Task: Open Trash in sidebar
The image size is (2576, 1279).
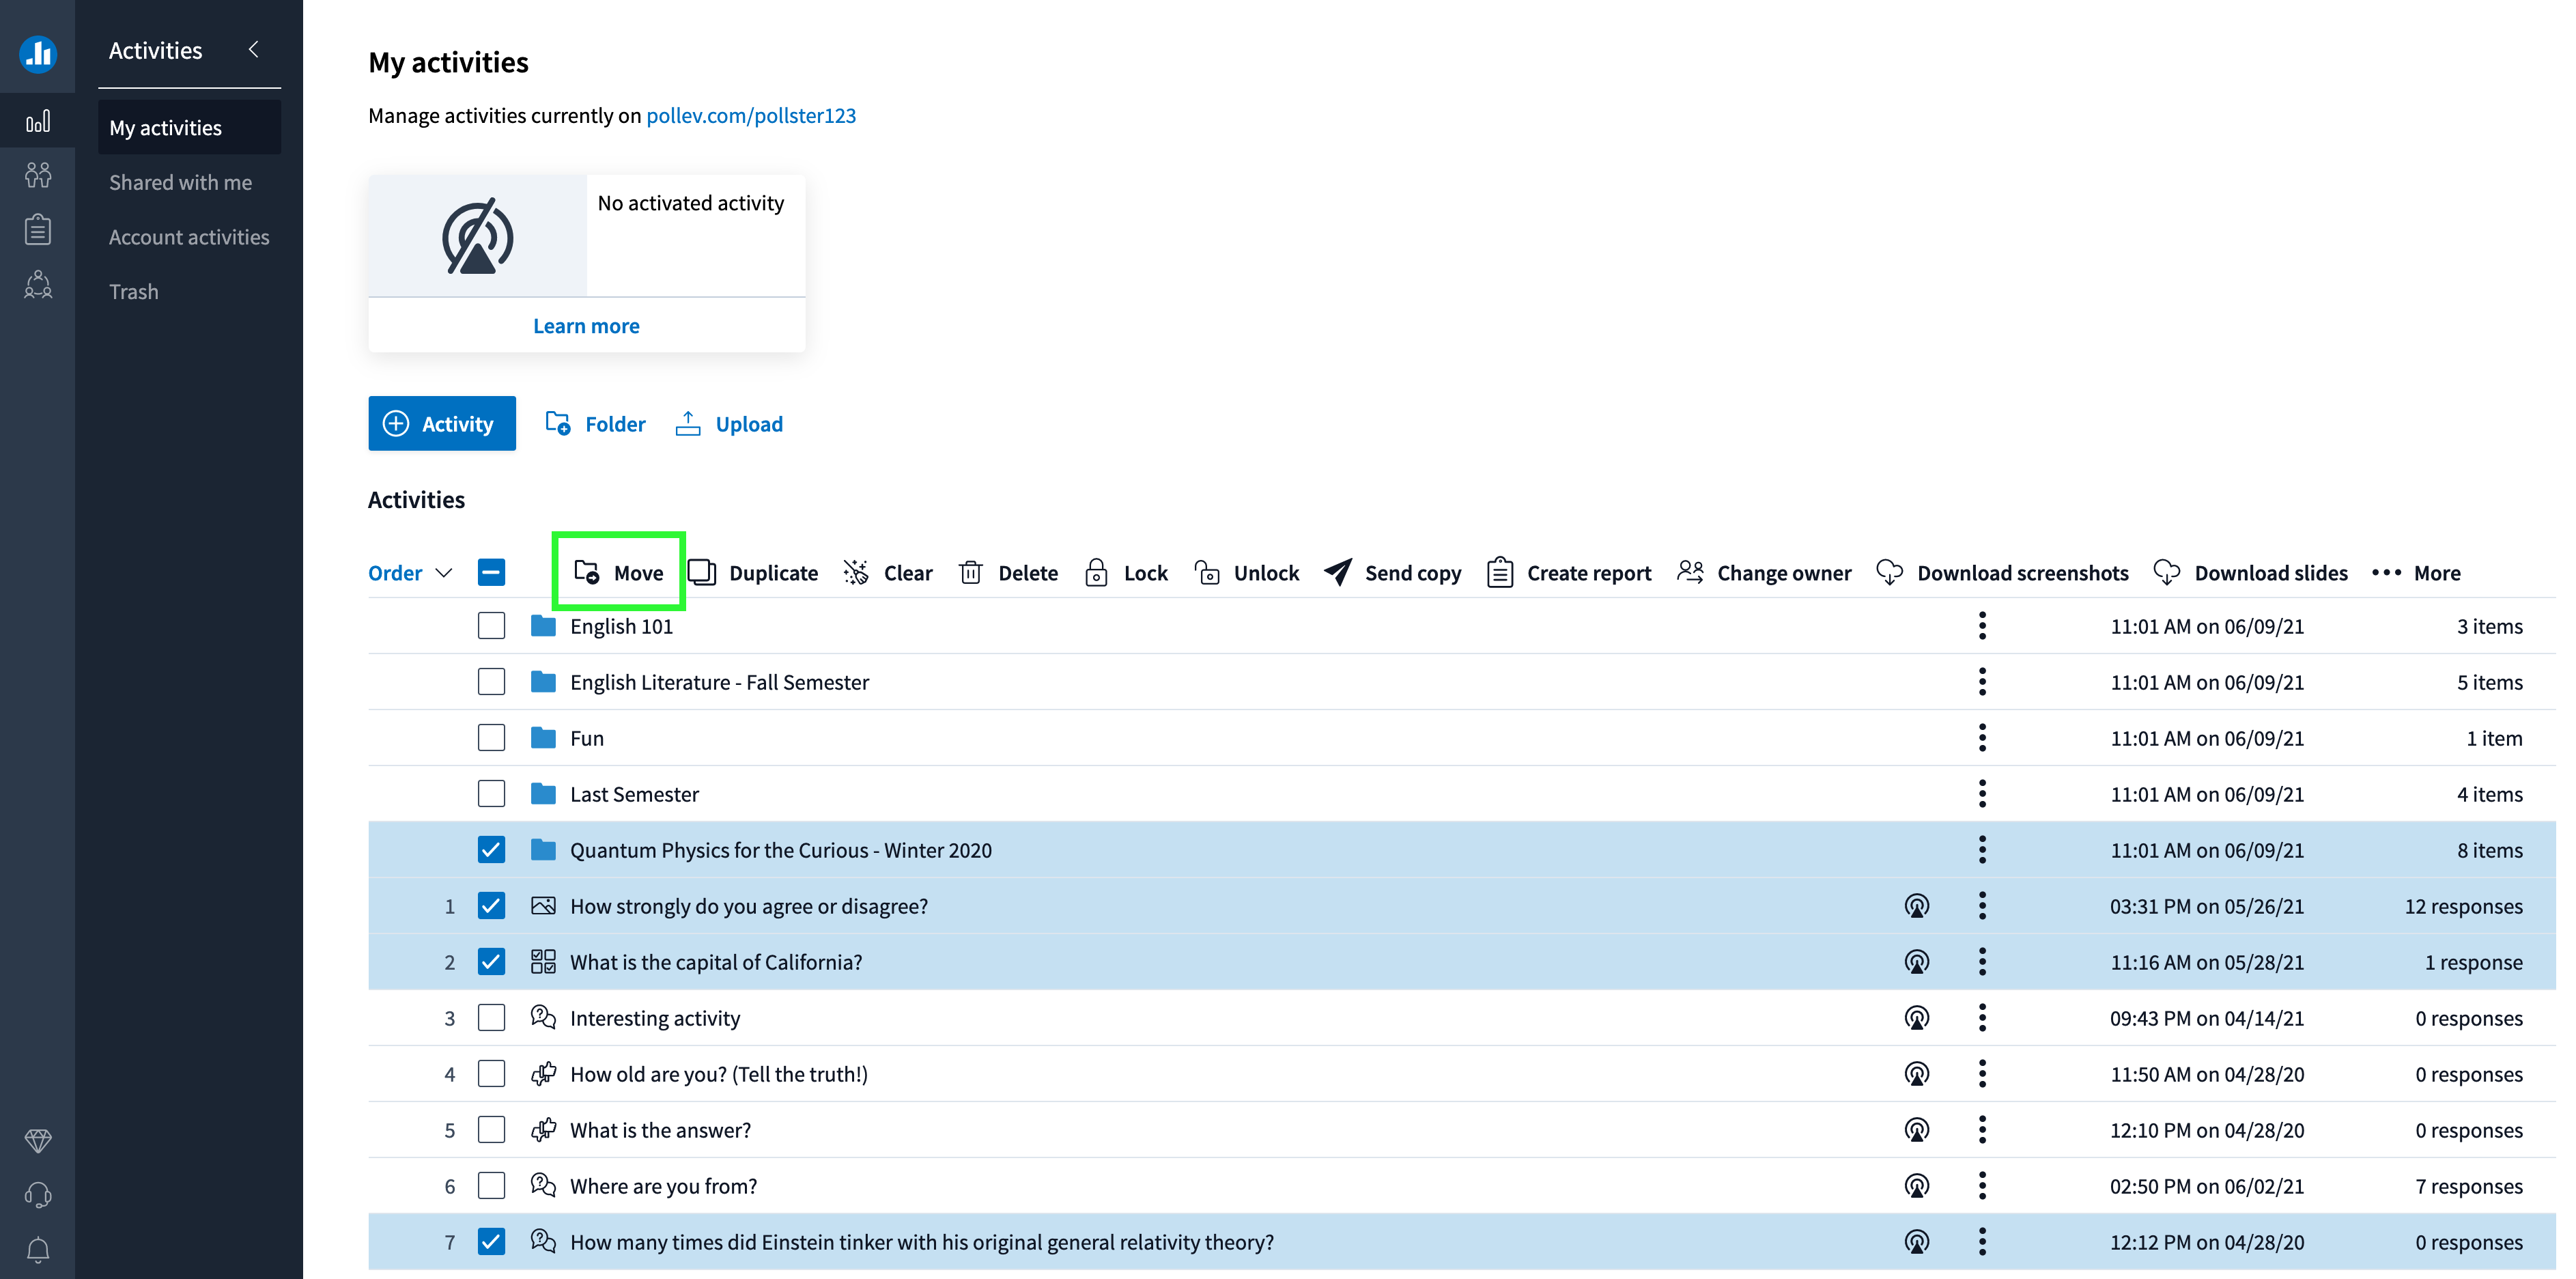Action: click(x=134, y=292)
